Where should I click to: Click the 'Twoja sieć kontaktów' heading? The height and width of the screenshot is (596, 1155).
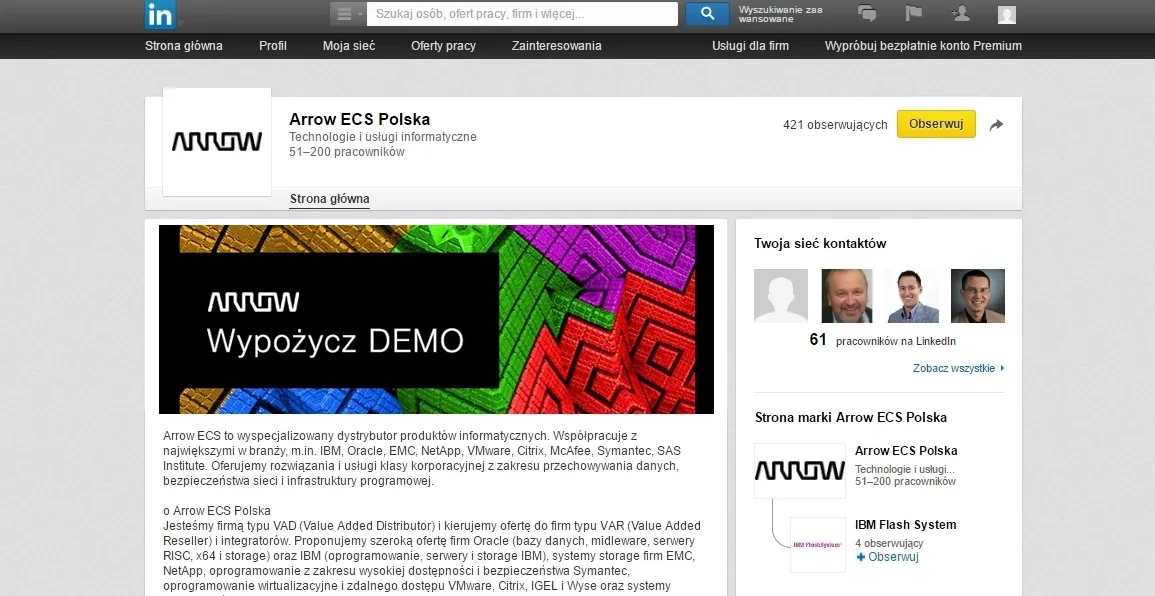820,244
